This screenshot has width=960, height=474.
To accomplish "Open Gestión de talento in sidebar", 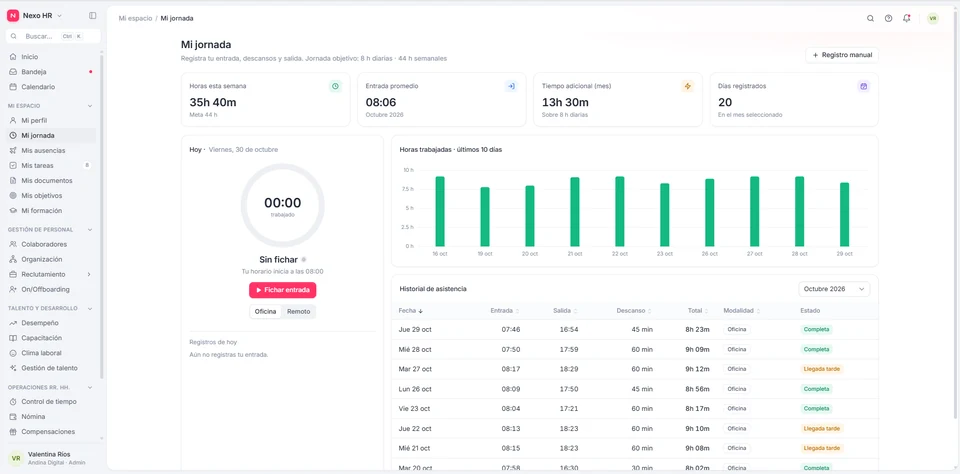I will click(x=51, y=368).
